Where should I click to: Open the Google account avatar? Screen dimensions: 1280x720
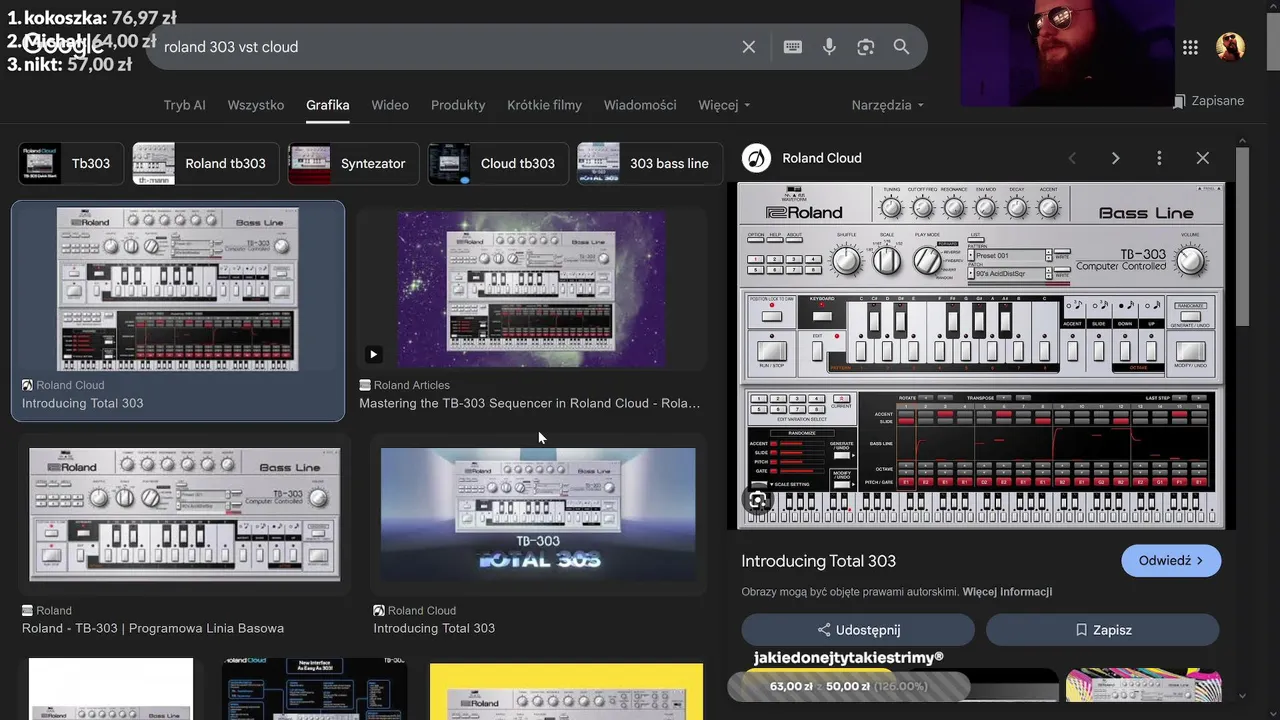point(1230,47)
